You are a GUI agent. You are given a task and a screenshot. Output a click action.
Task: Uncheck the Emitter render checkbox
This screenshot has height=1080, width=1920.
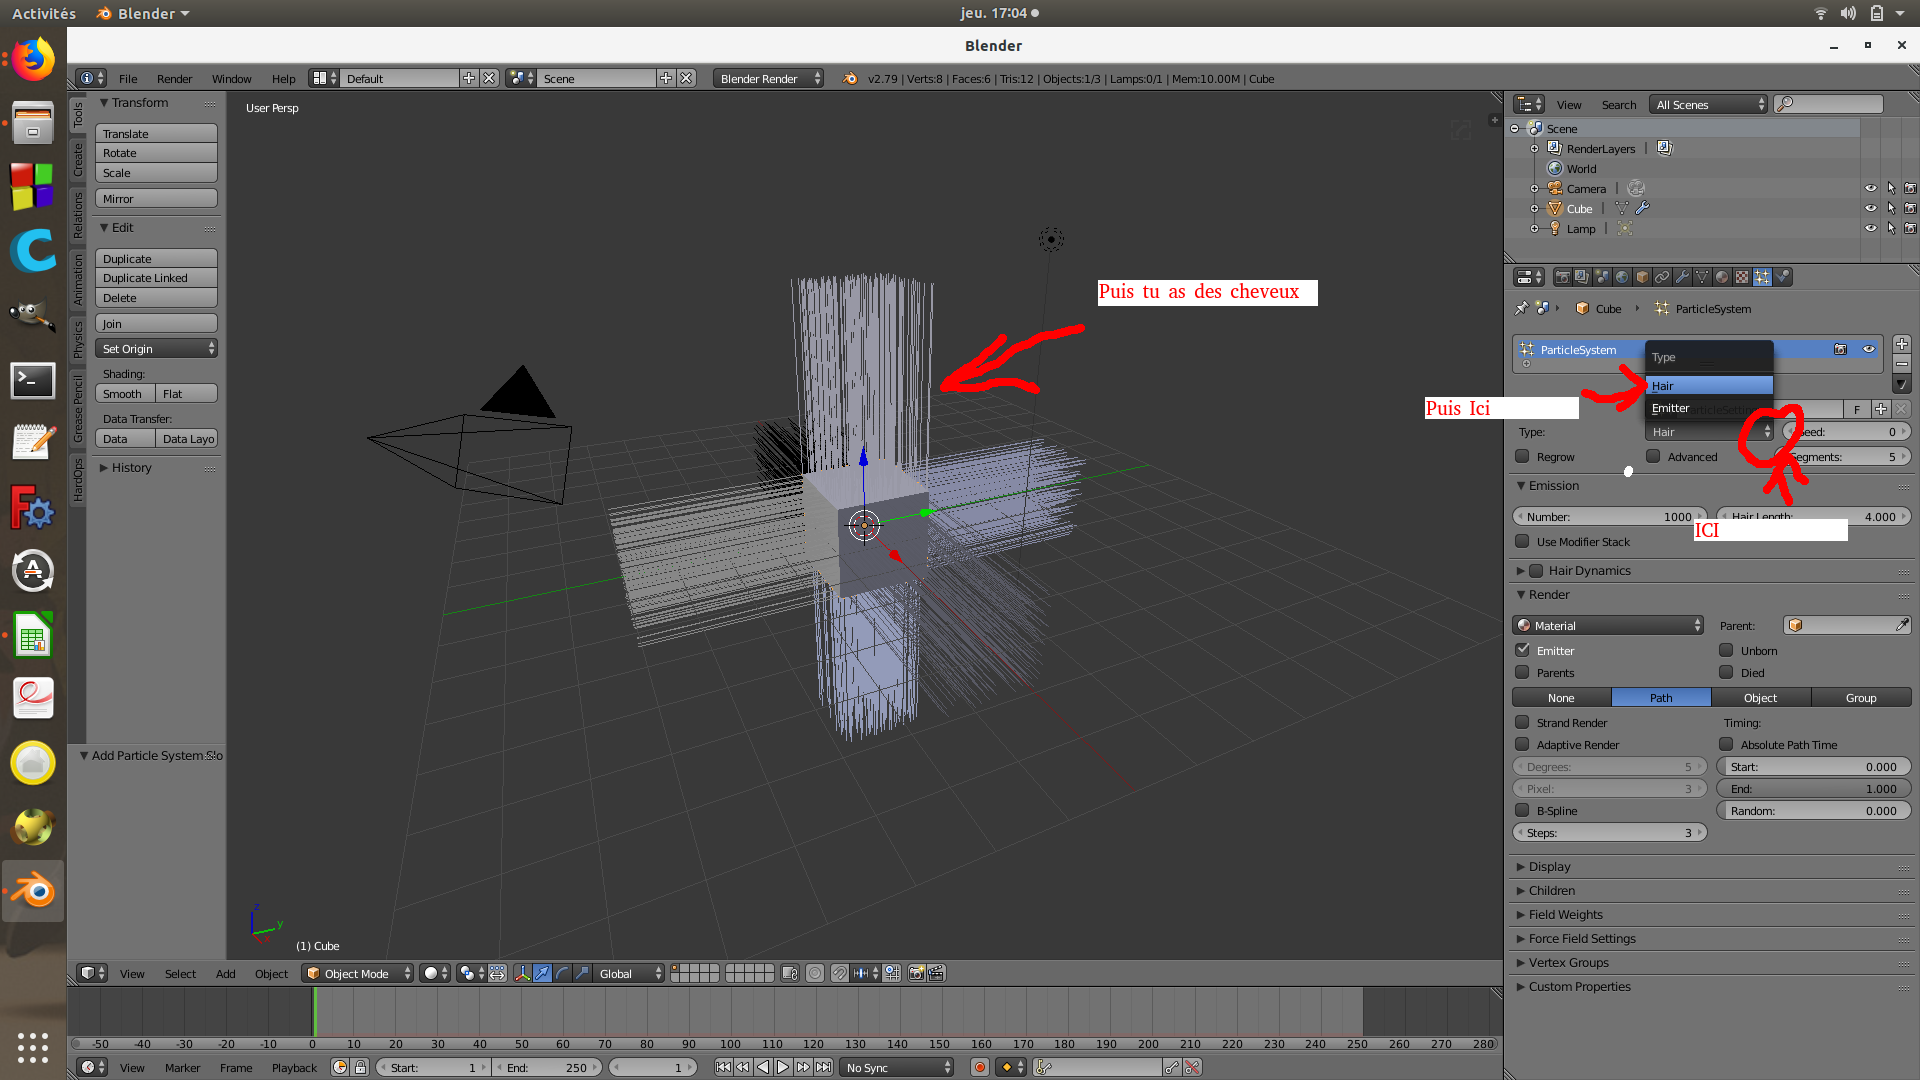[x=1523, y=651]
